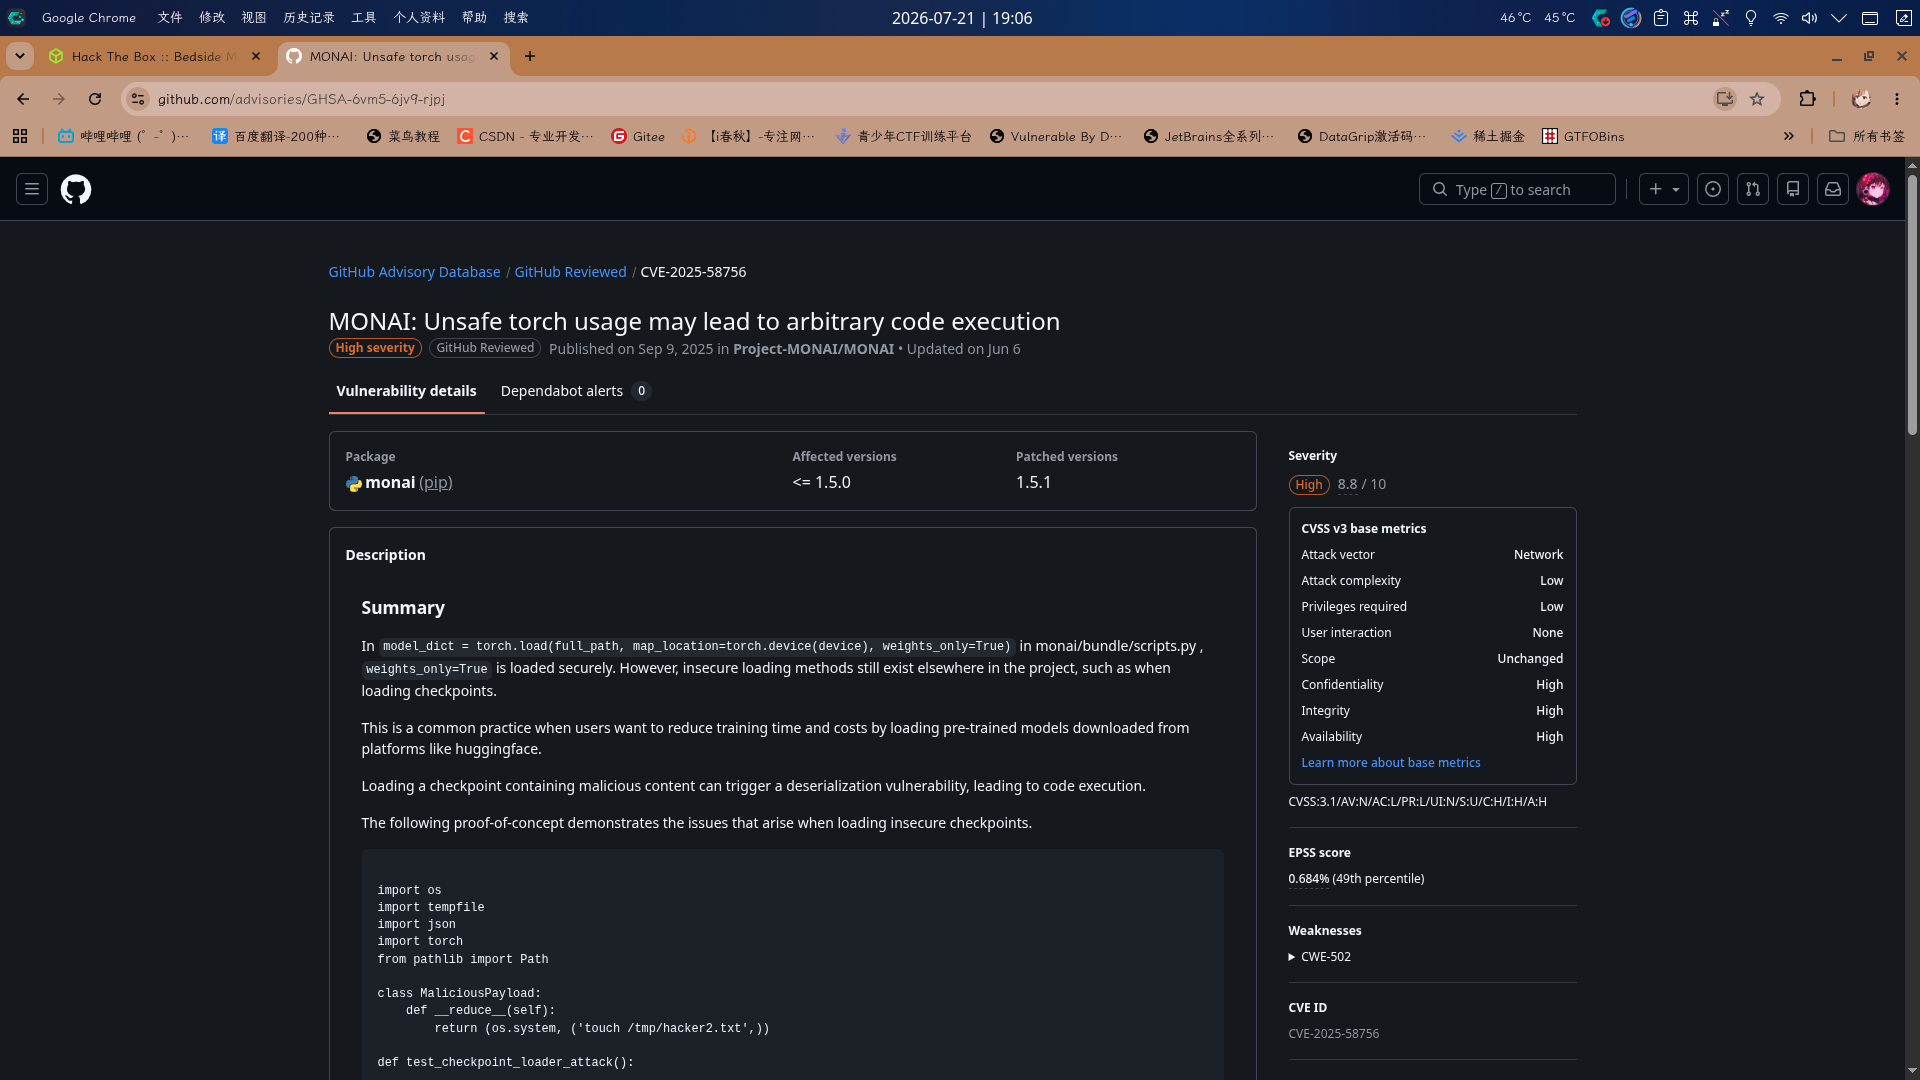
Task: Open Chrome's three-dot menu
Action: click(1897, 99)
